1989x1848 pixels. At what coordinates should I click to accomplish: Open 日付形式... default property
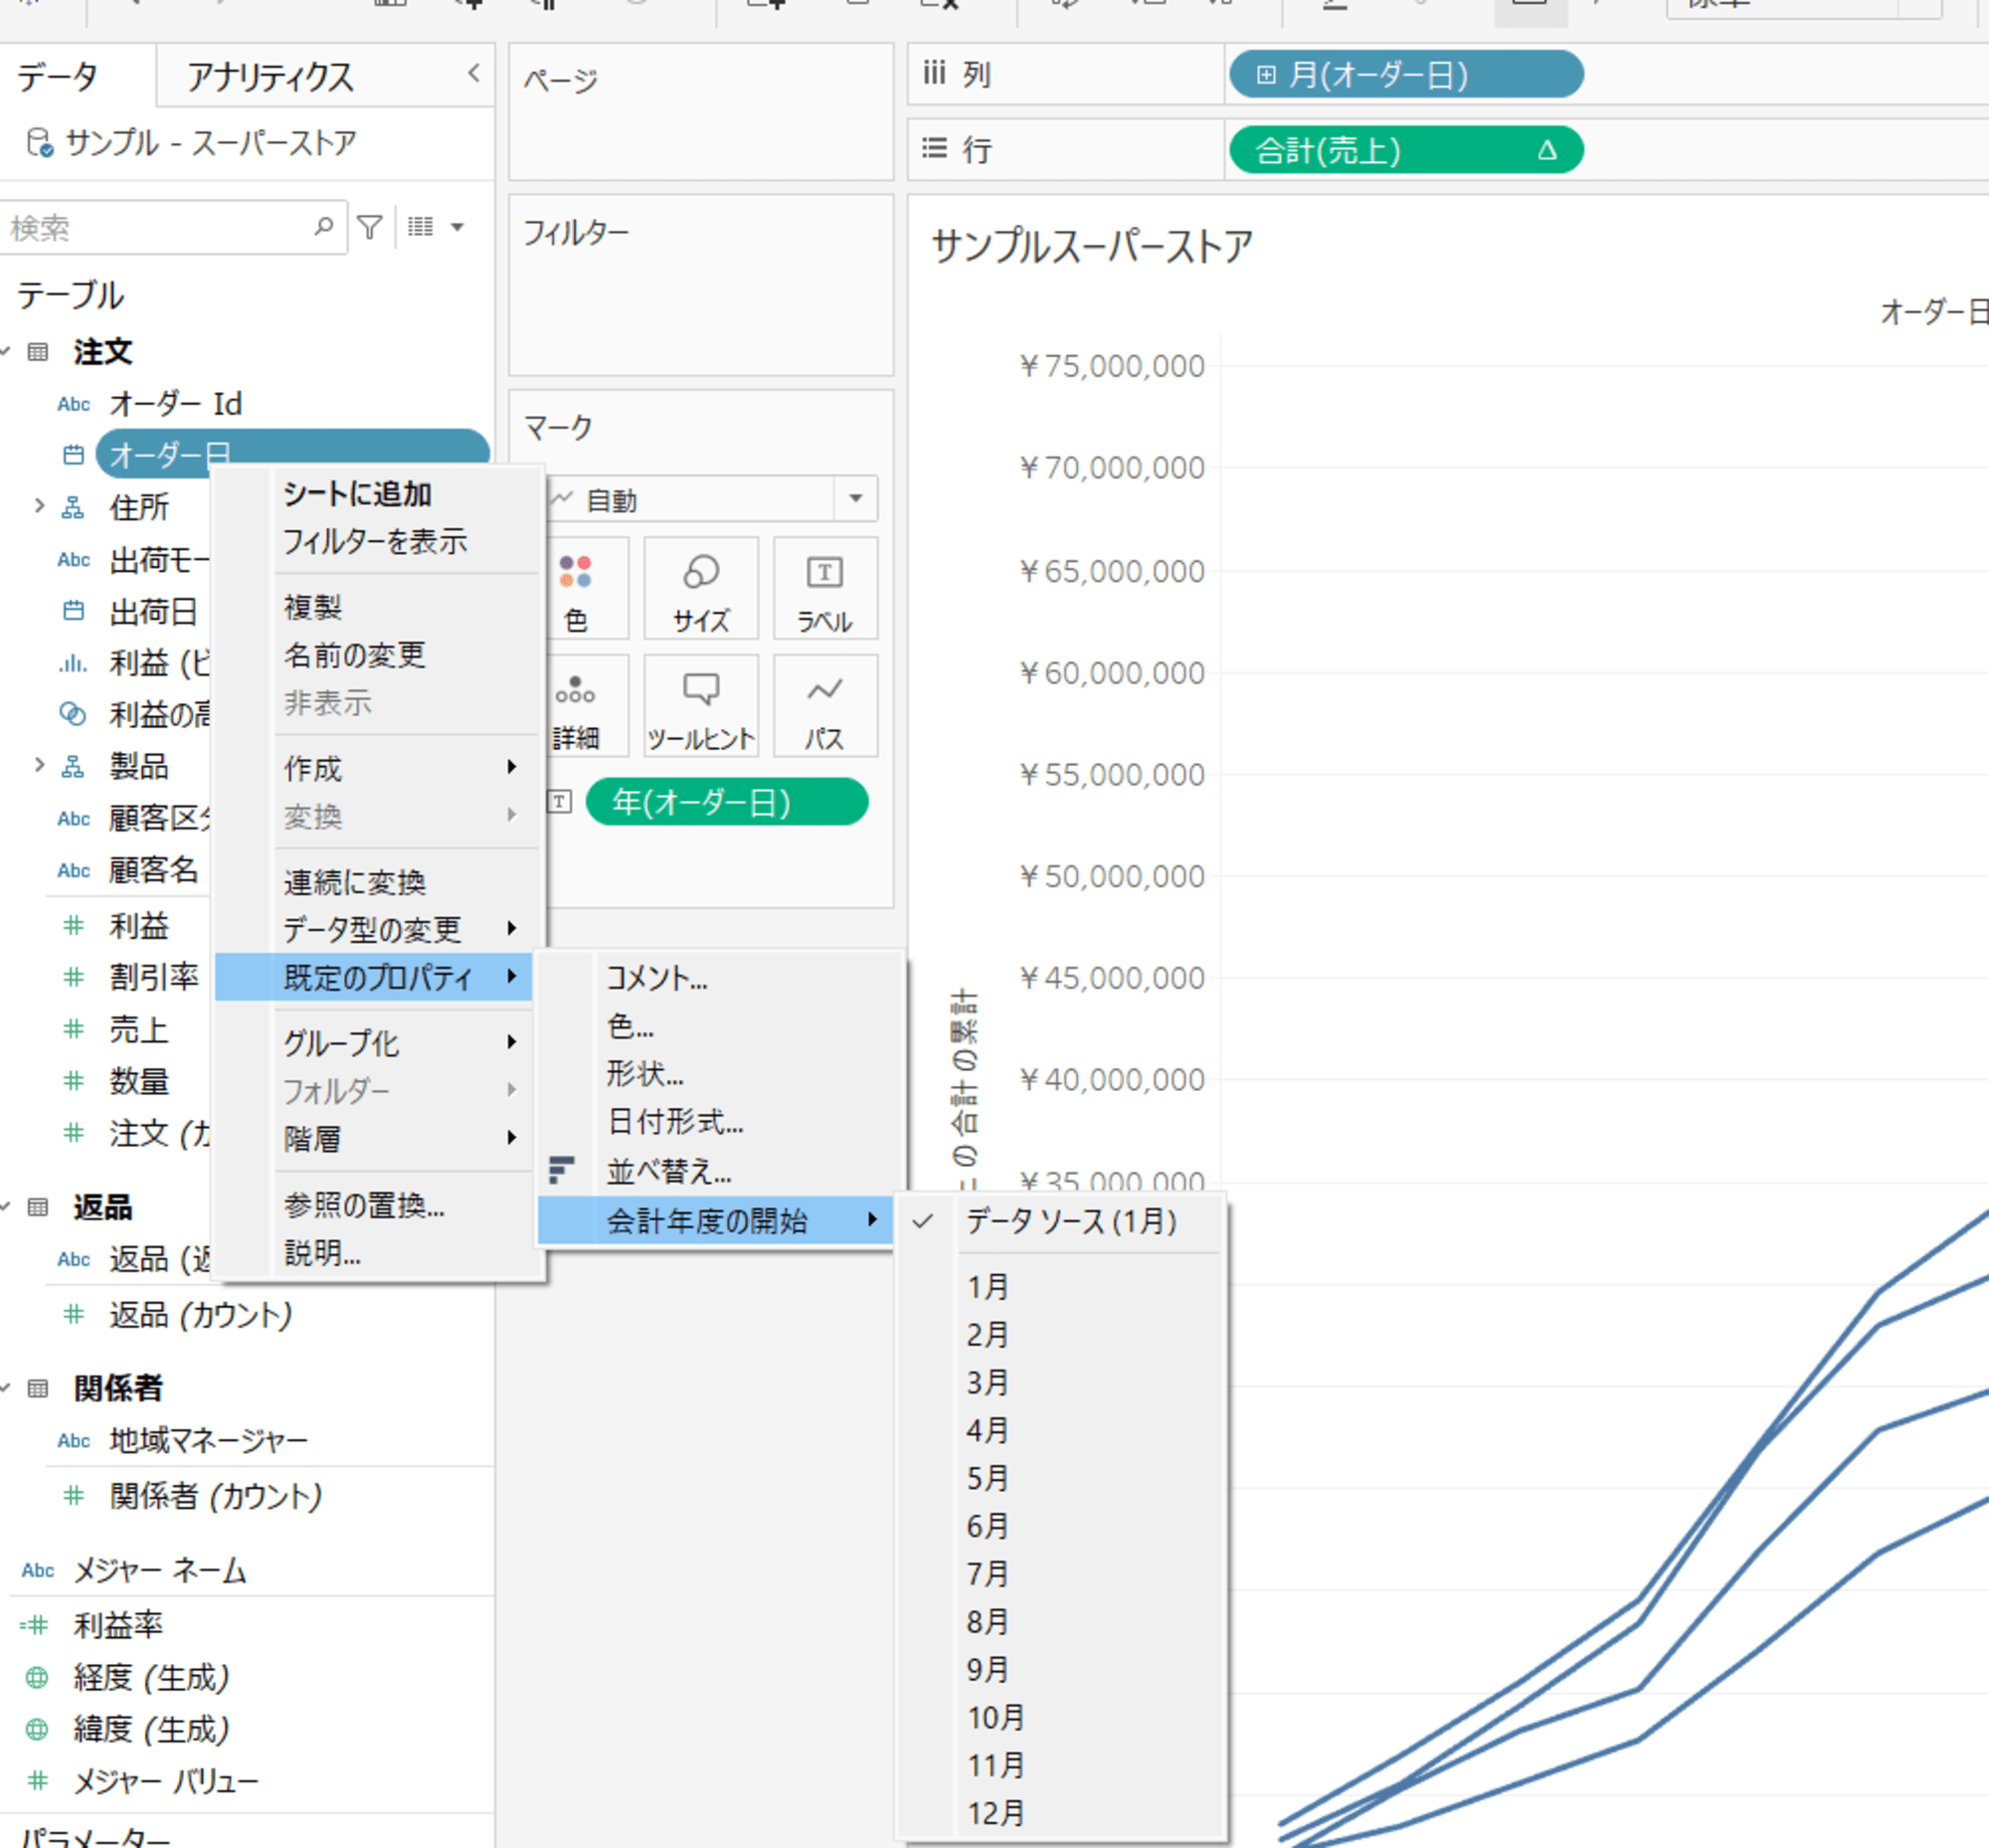tap(720, 1122)
